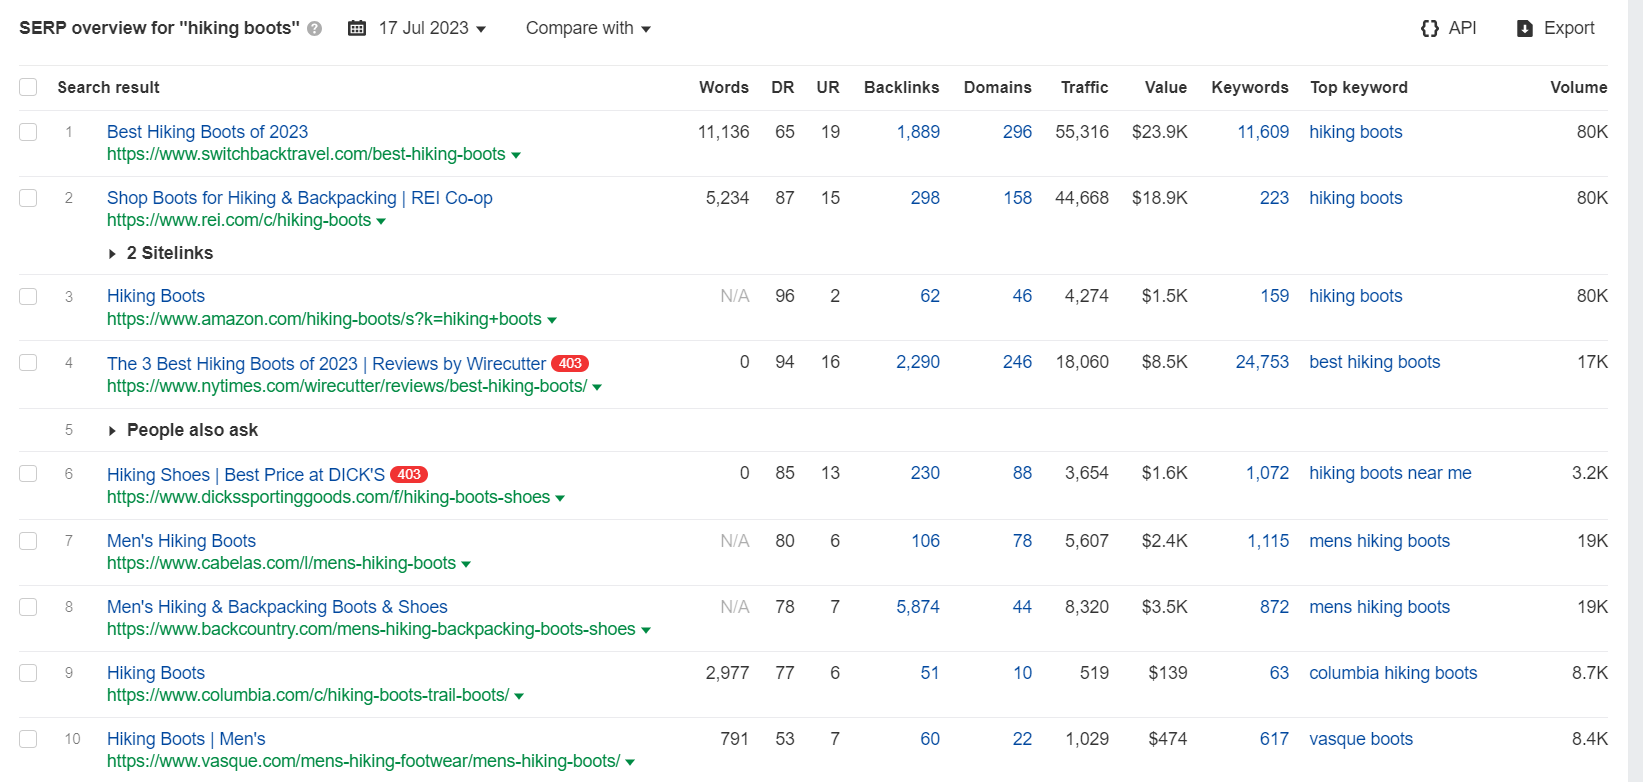The image size is (1643, 782).
Task: Open Men's Hiking & Backpacking Boots & Shoes
Action: (x=277, y=607)
